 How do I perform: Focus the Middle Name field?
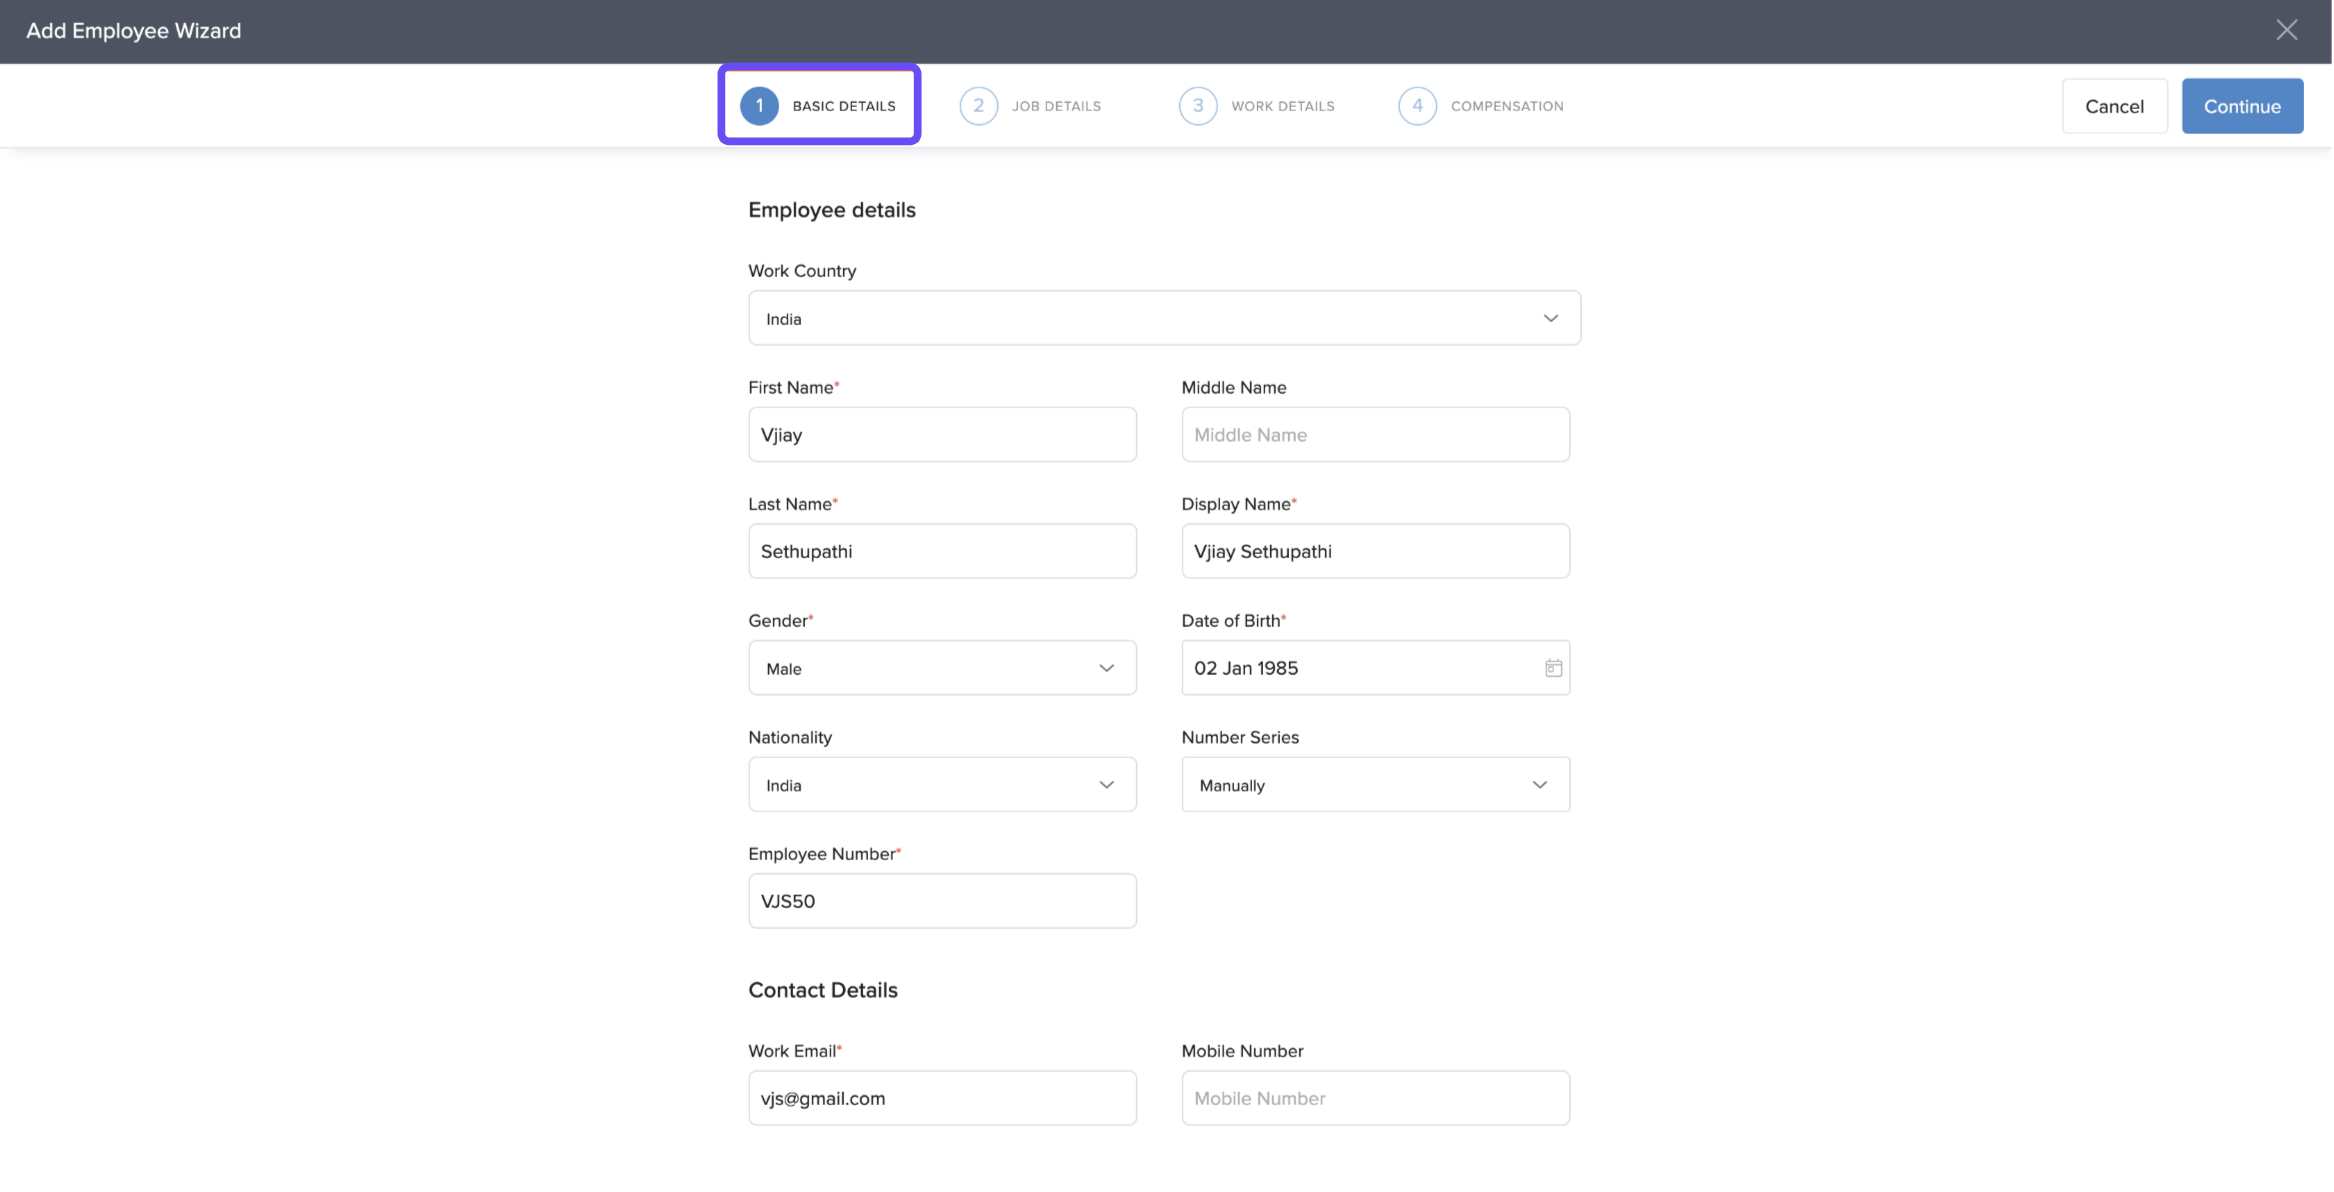[x=1374, y=435]
